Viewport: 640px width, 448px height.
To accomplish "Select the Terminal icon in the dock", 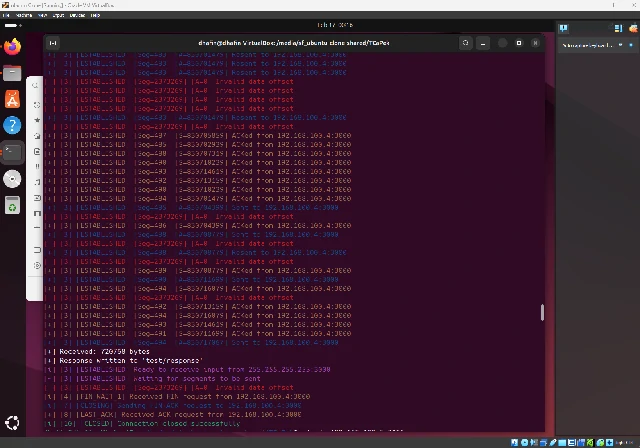I will tap(12, 152).
